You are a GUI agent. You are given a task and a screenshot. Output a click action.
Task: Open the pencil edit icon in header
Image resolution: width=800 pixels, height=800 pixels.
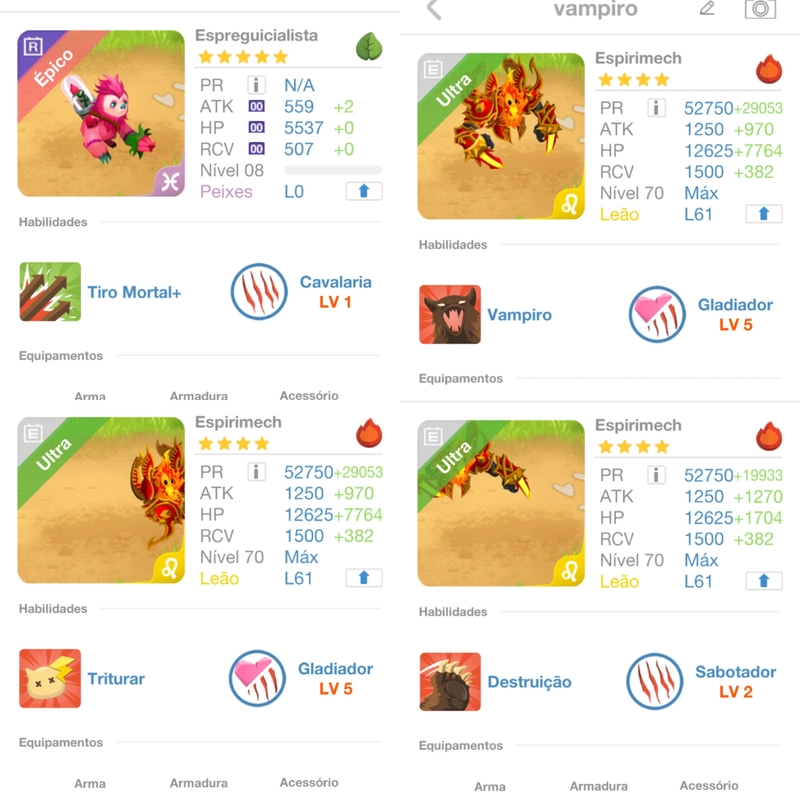coord(707,9)
